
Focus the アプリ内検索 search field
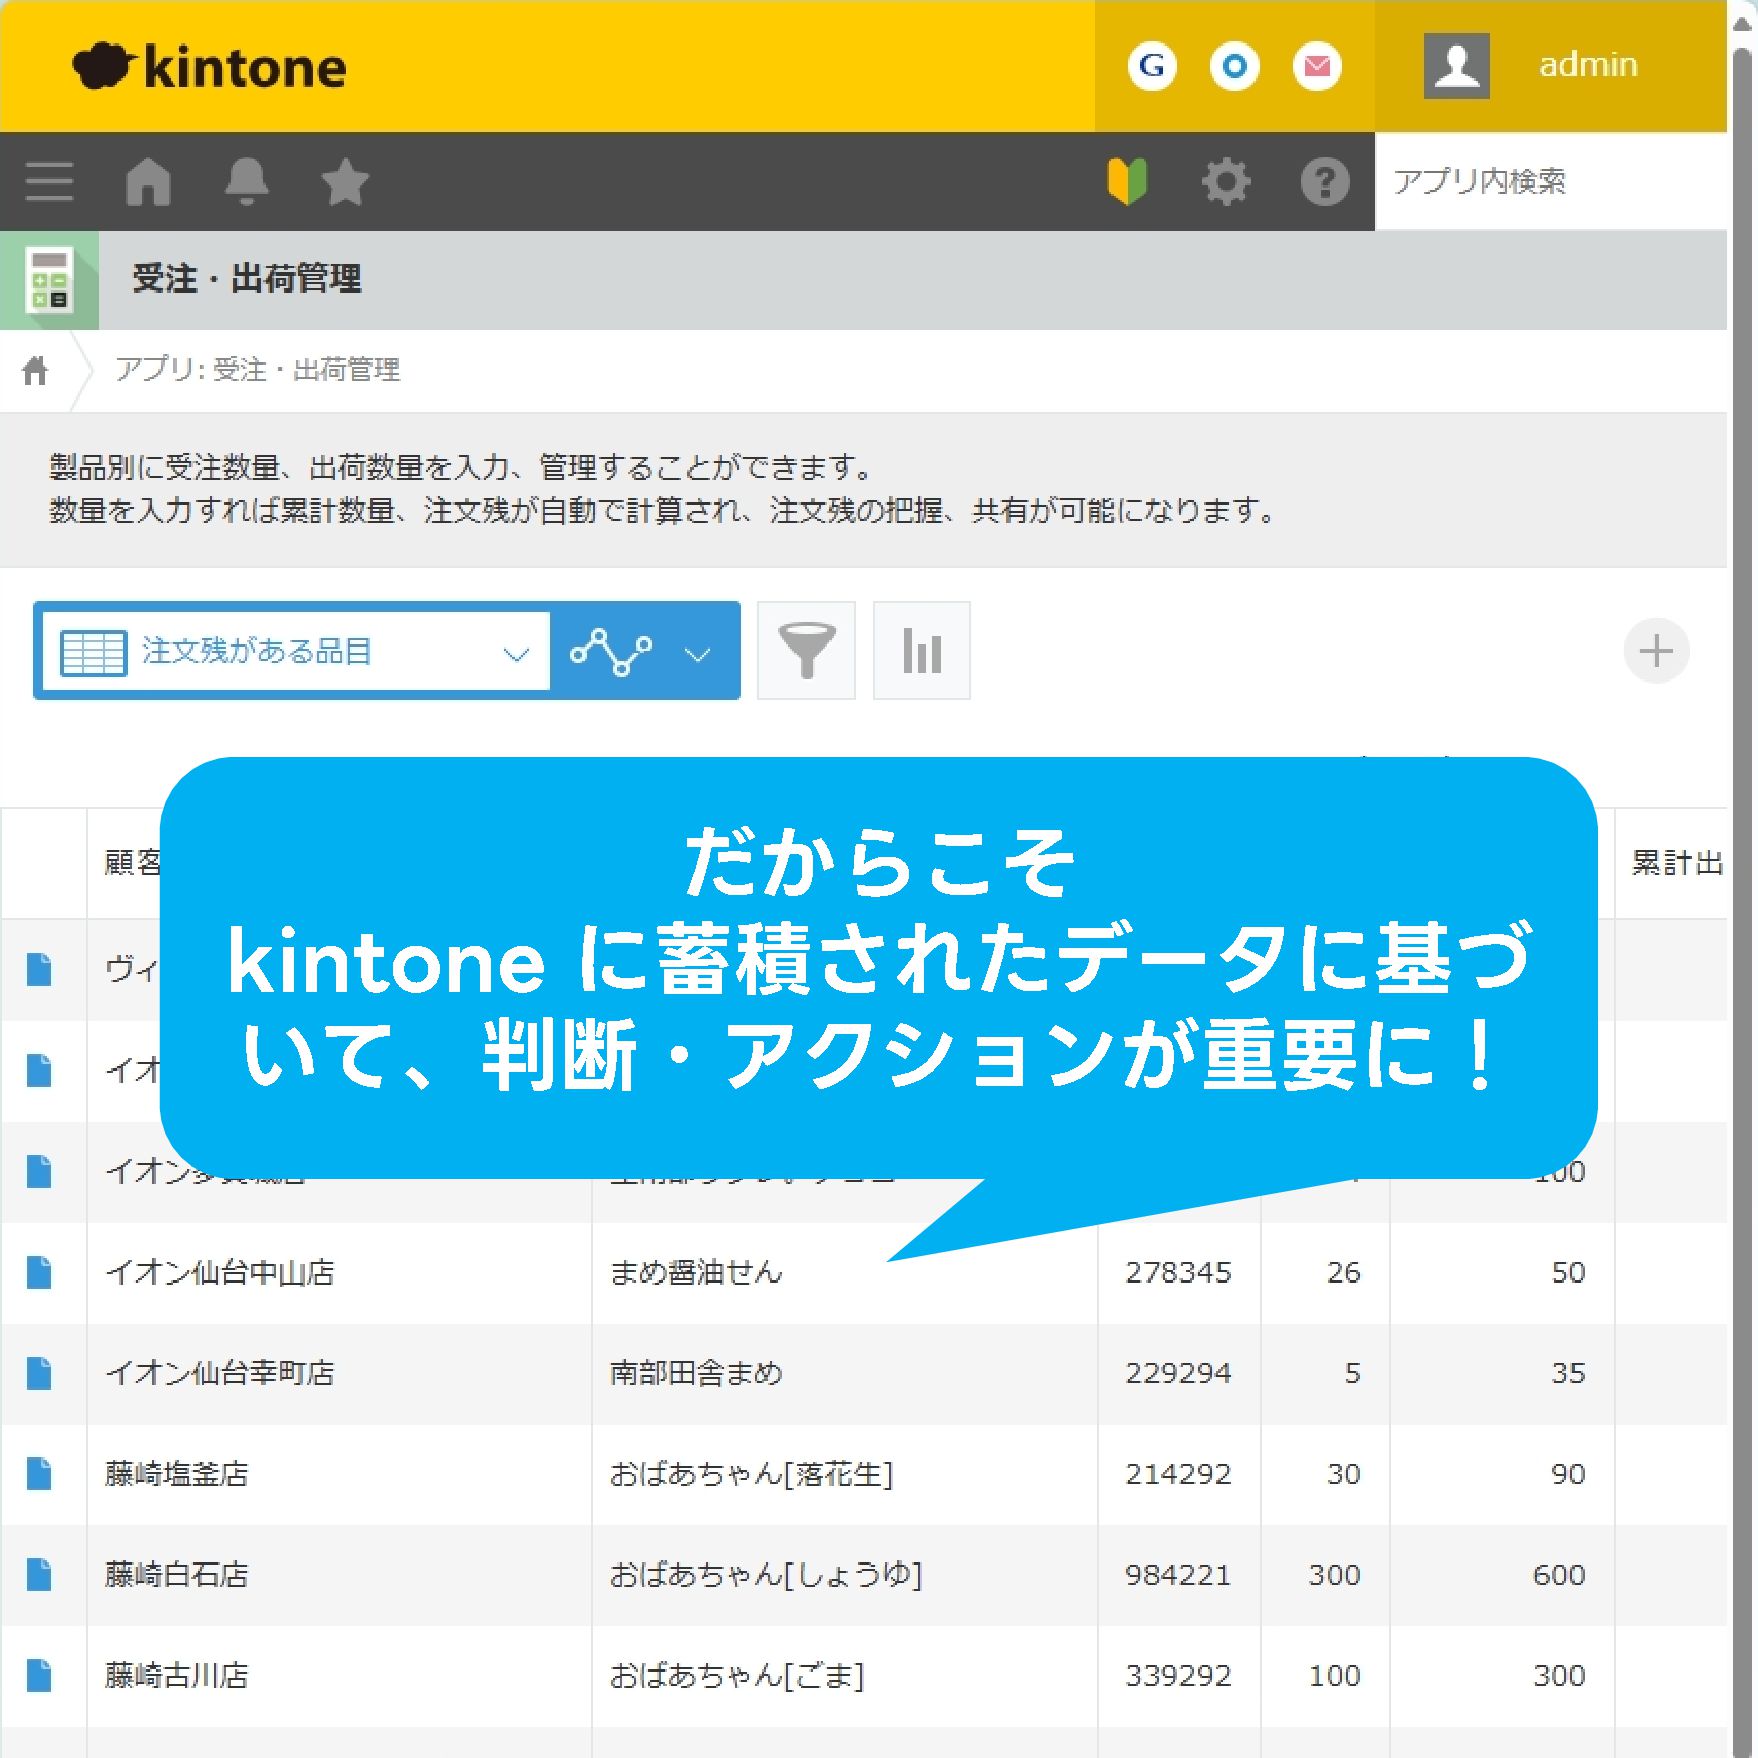point(1551,181)
